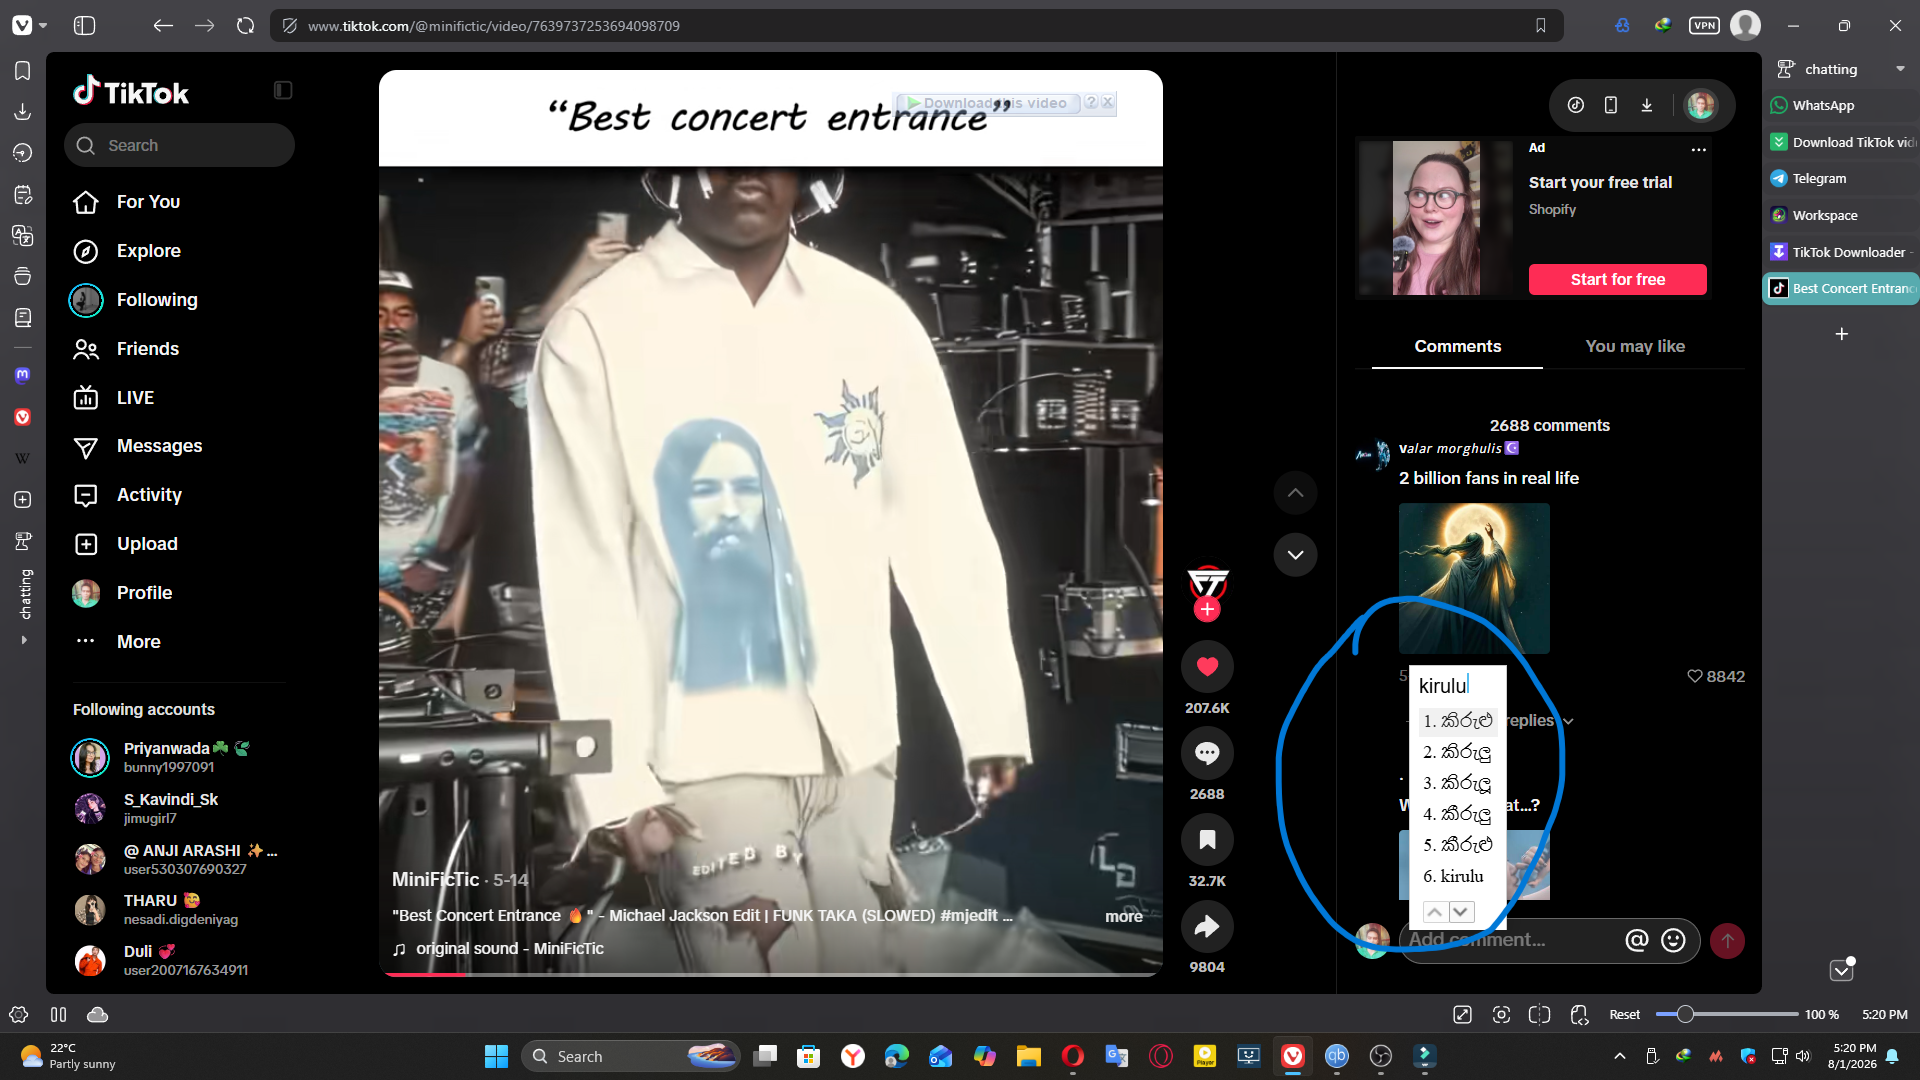Follow MiniFicTic with red plus badge
Screen dimensions: 1920x1080
point(1207,609)
